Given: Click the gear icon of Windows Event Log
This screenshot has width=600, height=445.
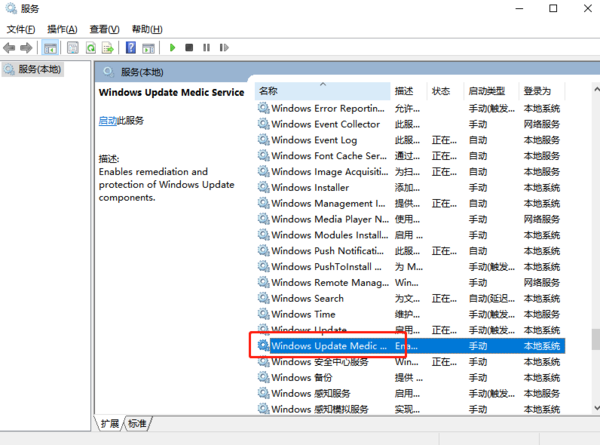Looking at the screenshot, I should click(x=263, y=140).
